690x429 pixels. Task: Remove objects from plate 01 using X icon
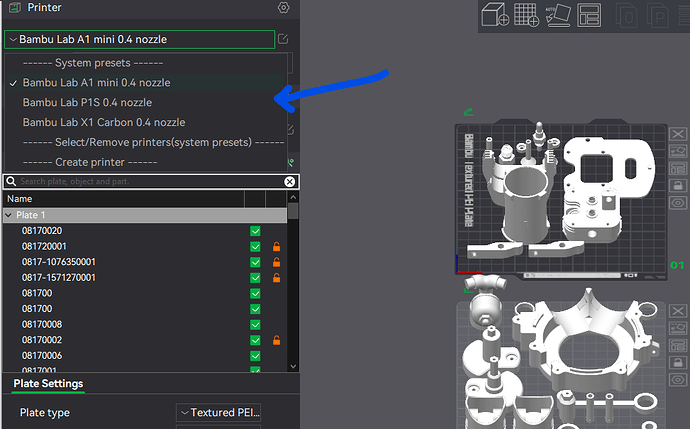[x=678, y=134]
